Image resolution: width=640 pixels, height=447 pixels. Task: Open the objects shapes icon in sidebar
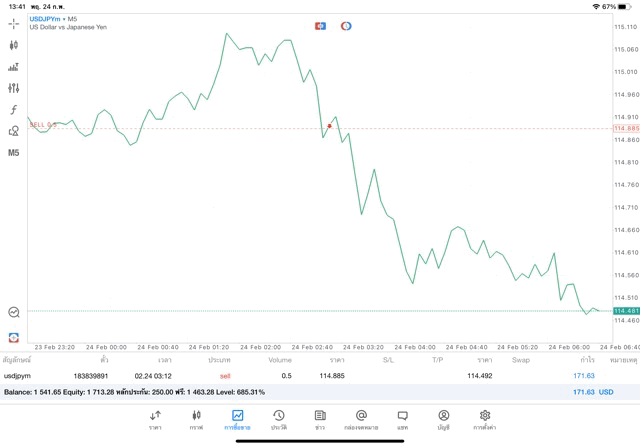[14, 131]
